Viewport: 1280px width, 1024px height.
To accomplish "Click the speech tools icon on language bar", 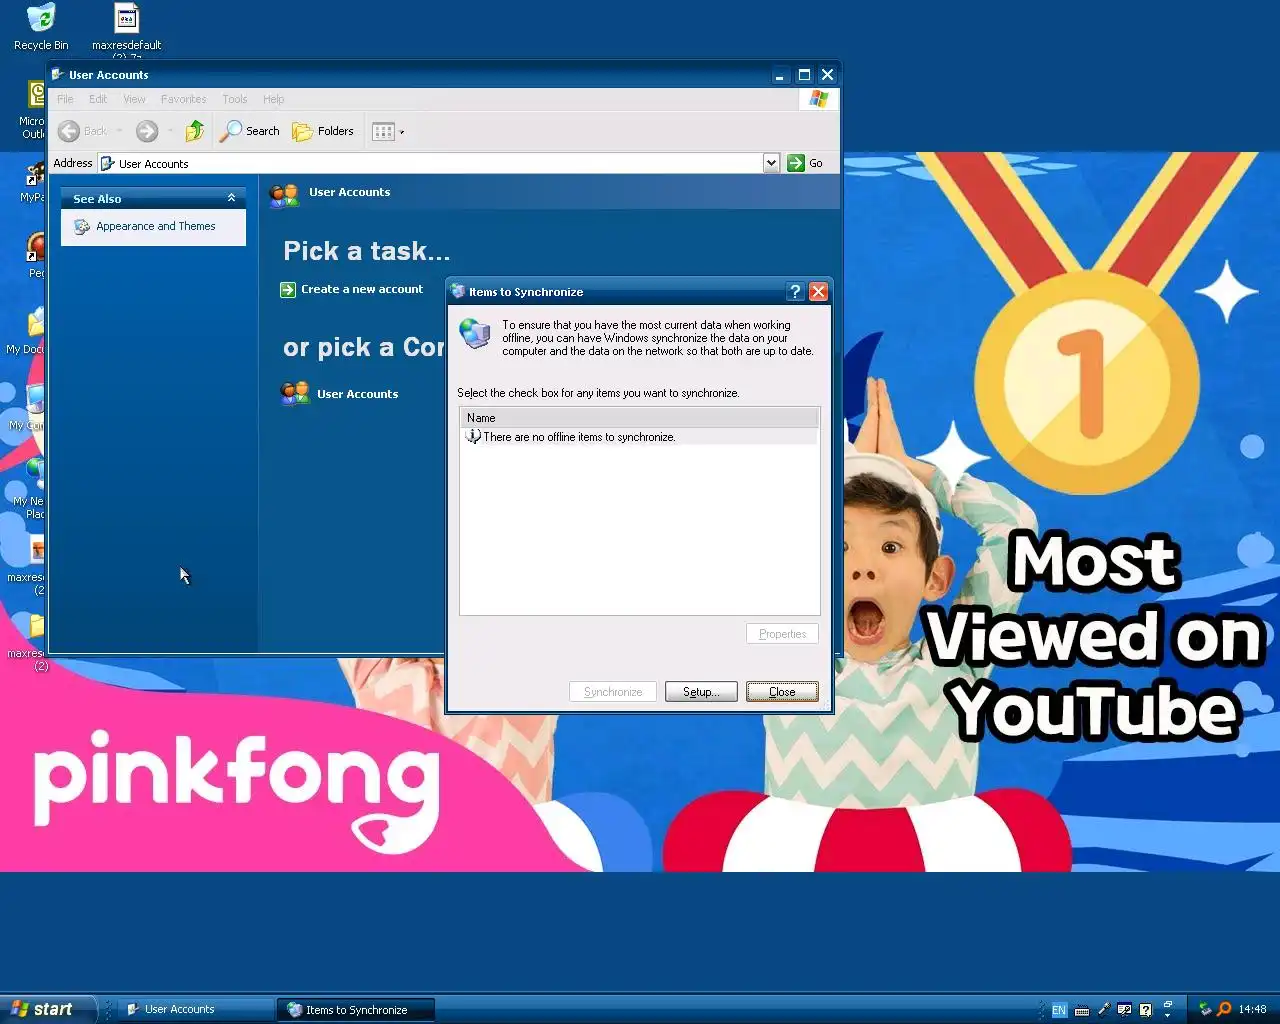I will [1124, 1010].
